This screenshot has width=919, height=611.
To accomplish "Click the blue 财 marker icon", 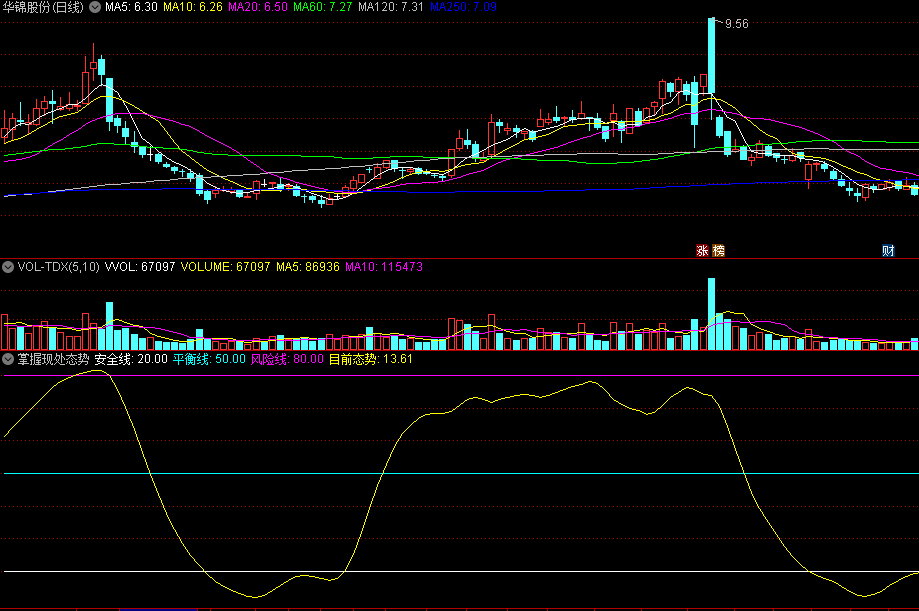I will click(888, 251).
